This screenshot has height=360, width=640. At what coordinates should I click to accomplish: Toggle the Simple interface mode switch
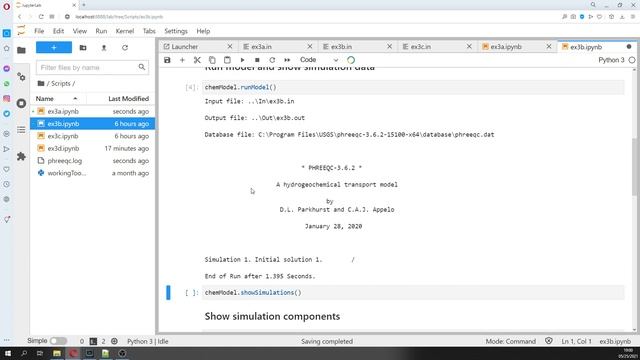58,341
